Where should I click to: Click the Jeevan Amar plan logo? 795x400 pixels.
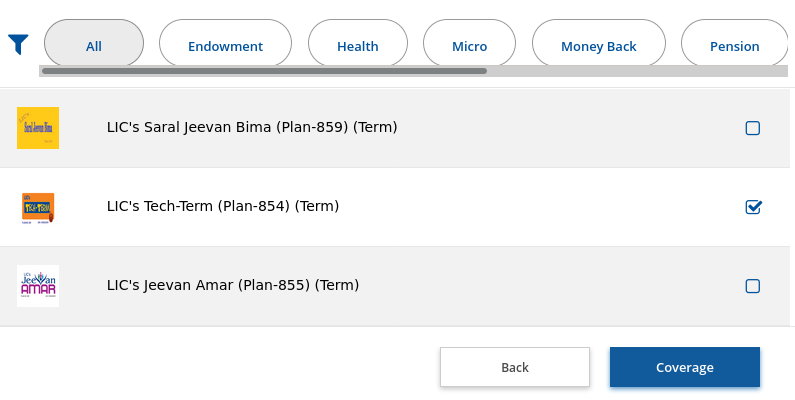coord(38,286)
